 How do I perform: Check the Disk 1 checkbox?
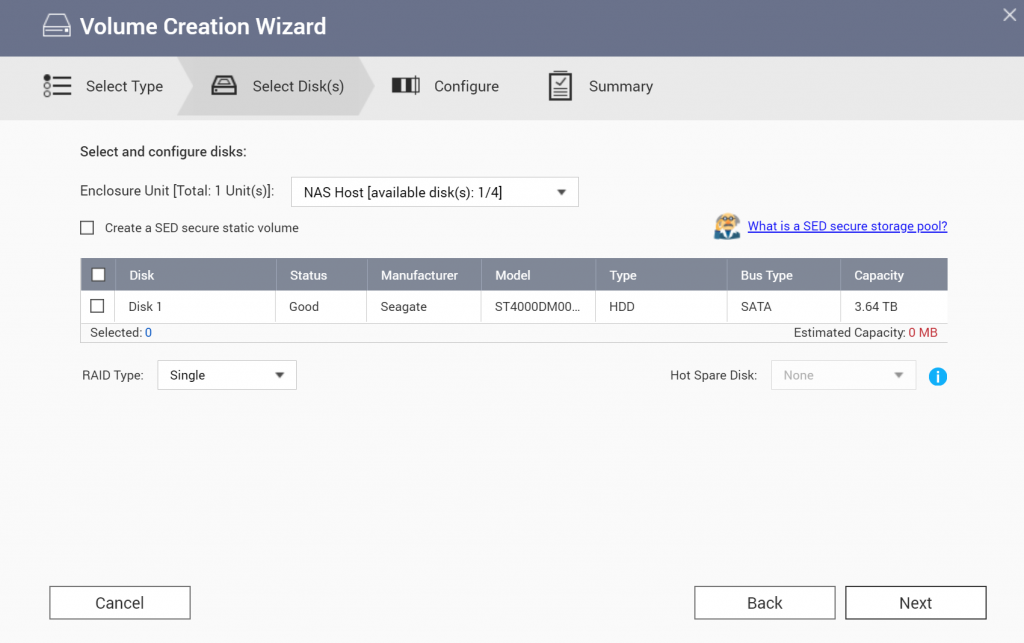(x=96, y=306)
